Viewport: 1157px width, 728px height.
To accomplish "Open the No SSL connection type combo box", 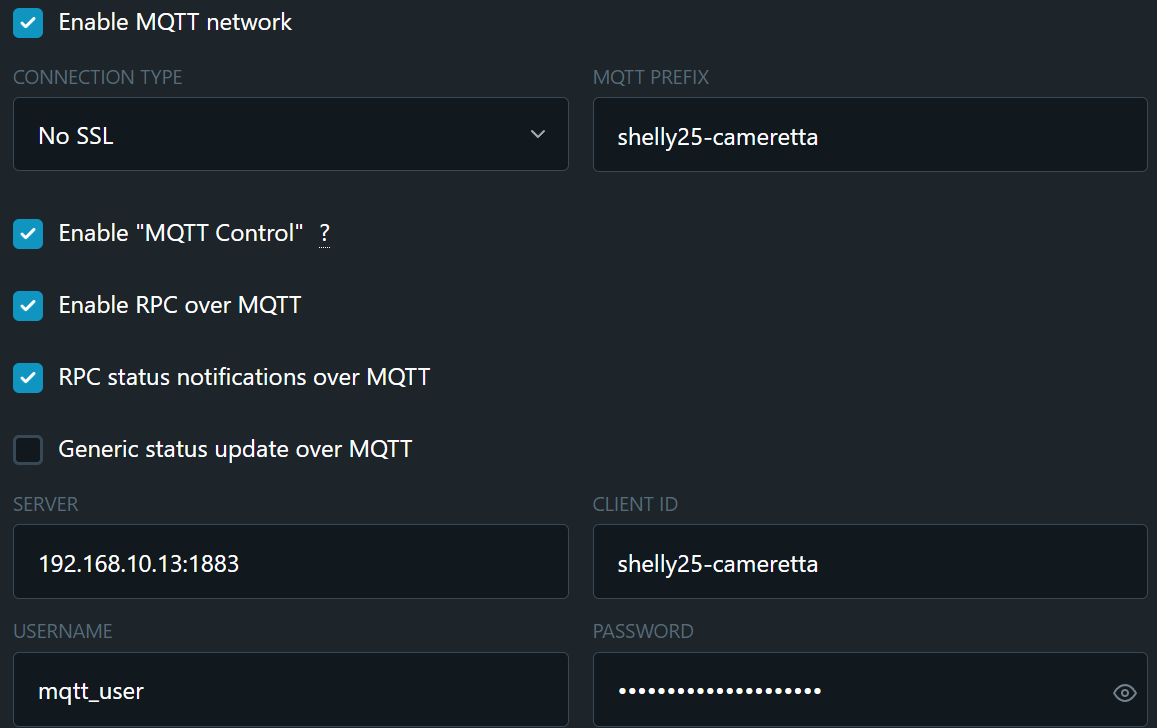I will click(291, 134).
